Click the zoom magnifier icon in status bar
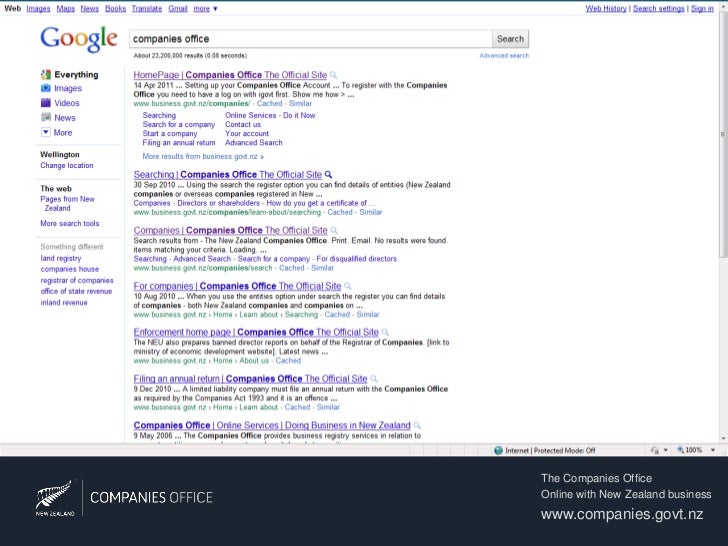728x546 pixels. point(680,450)
